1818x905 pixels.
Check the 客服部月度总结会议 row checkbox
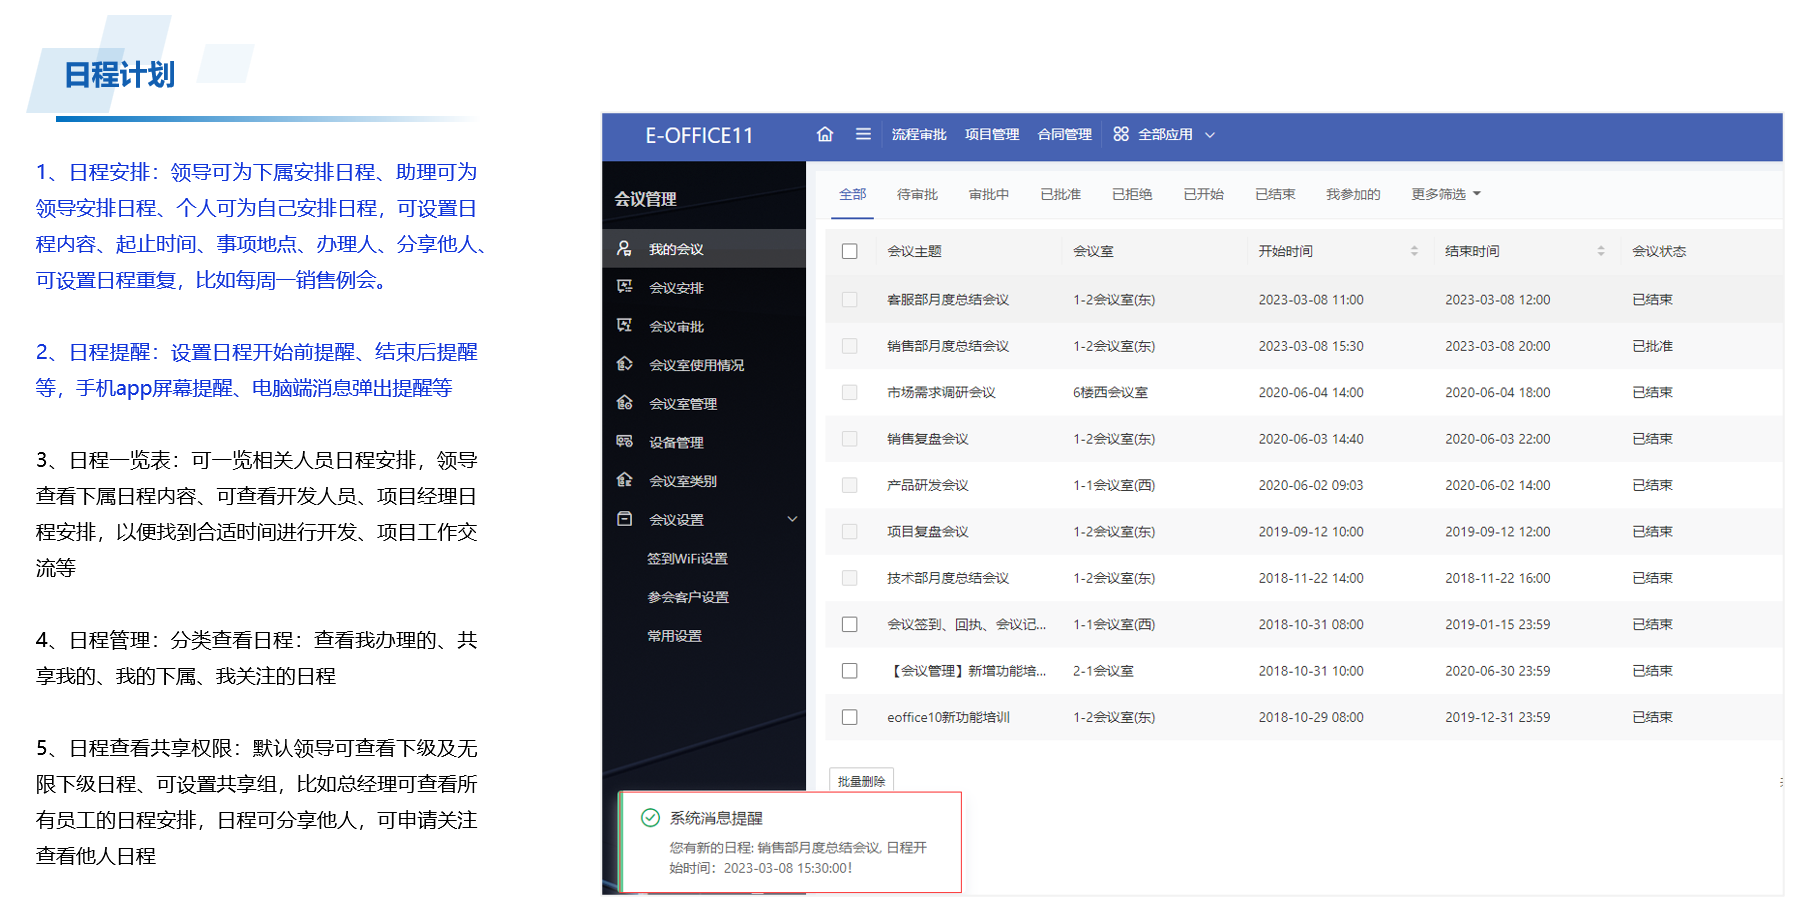(x=850, y=299)
